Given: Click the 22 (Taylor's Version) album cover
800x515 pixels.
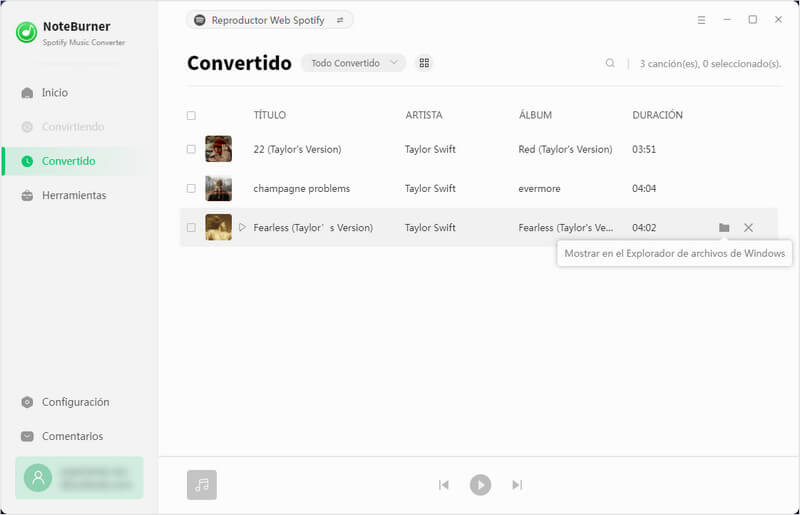Looking at the screenshot, I should 218,149.
